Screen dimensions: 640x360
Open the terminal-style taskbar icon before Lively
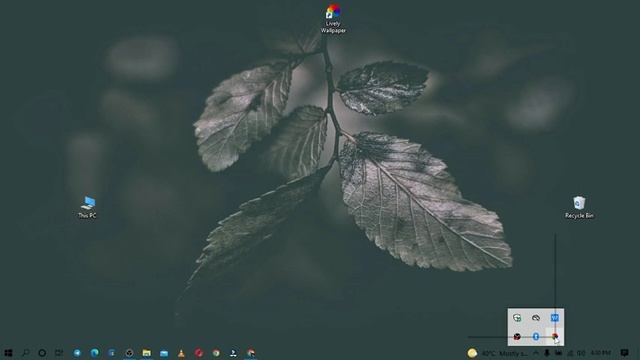click(x=233, y=353)
